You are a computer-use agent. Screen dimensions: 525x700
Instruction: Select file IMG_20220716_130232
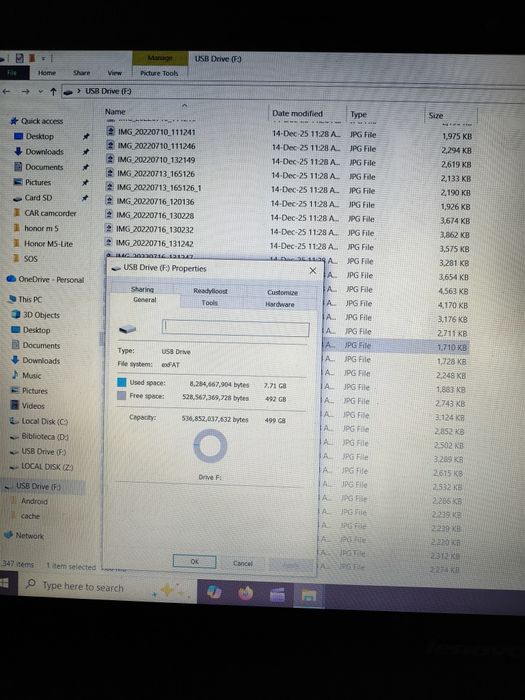tap(155, 229)
